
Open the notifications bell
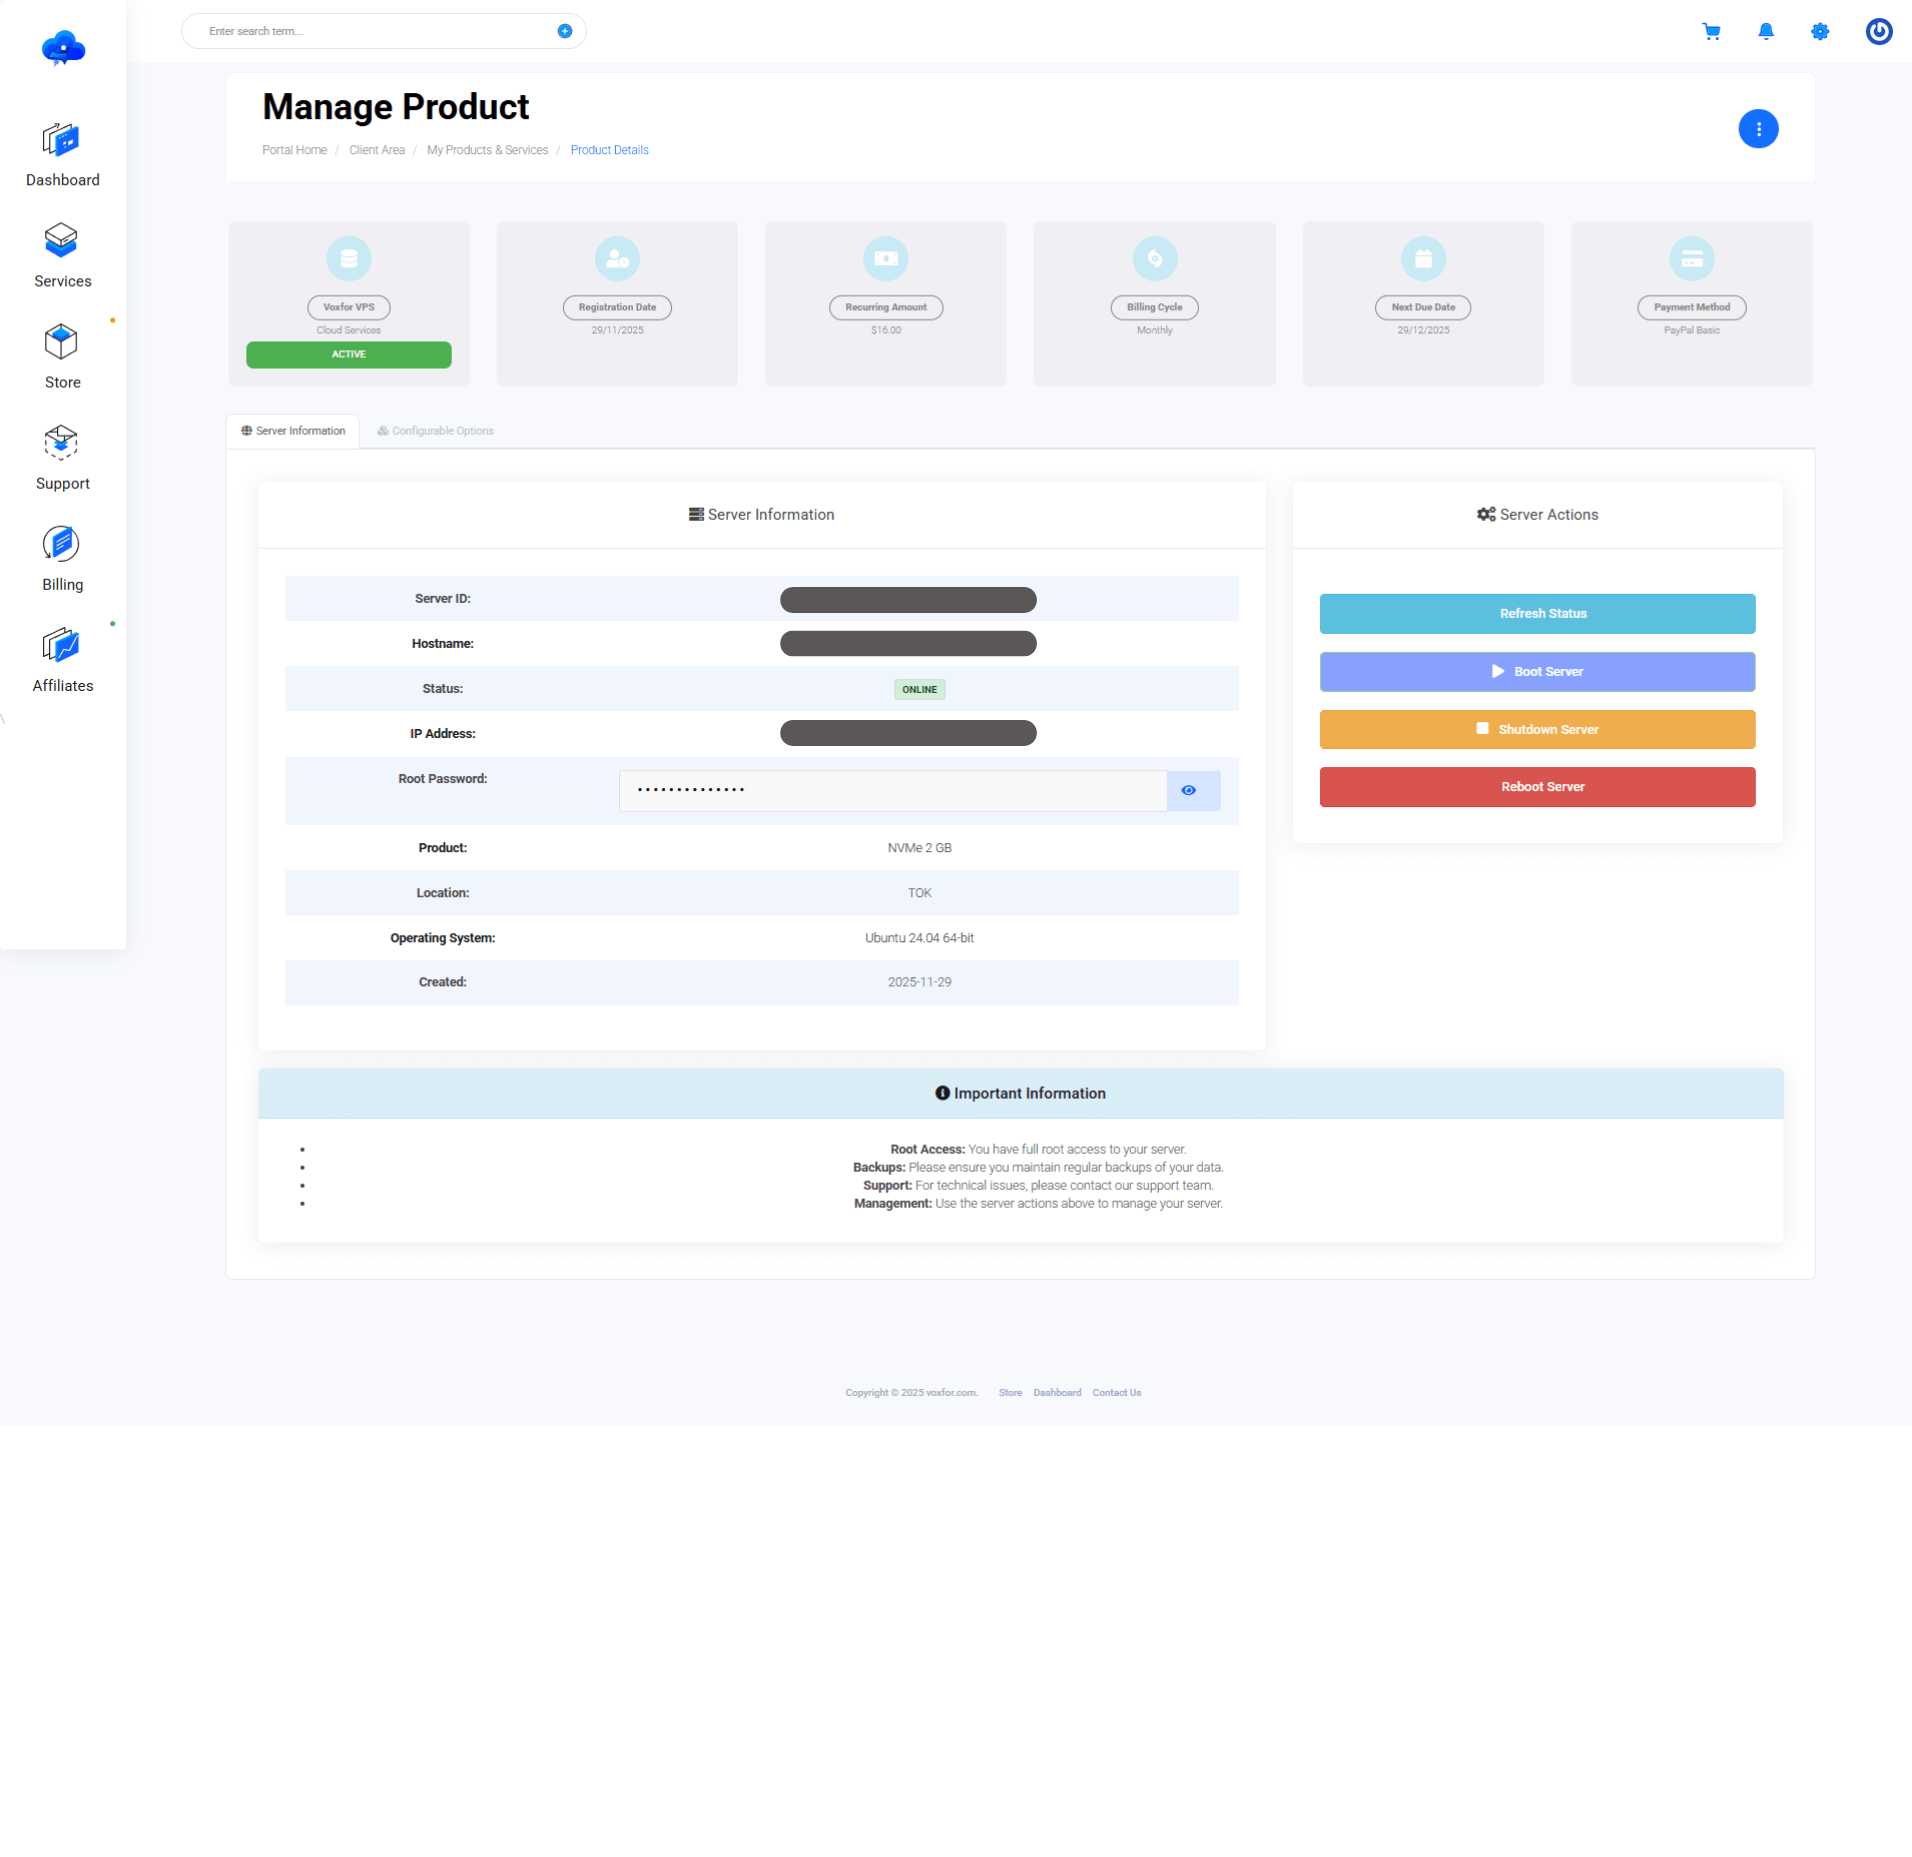pos(1765,32)
